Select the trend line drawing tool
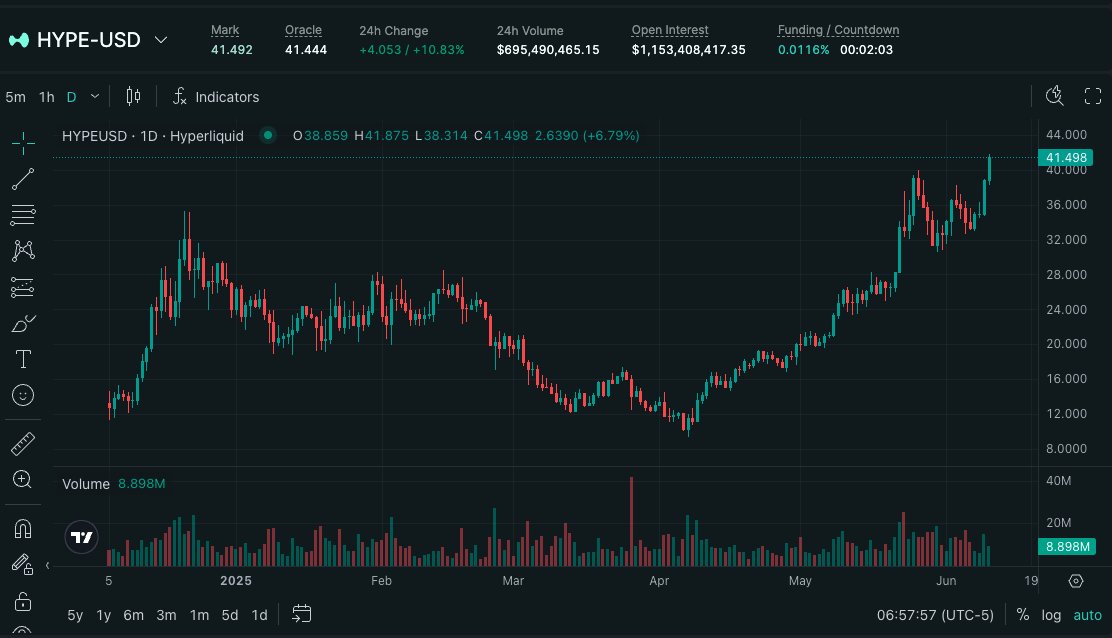 [x=23, y=179]
